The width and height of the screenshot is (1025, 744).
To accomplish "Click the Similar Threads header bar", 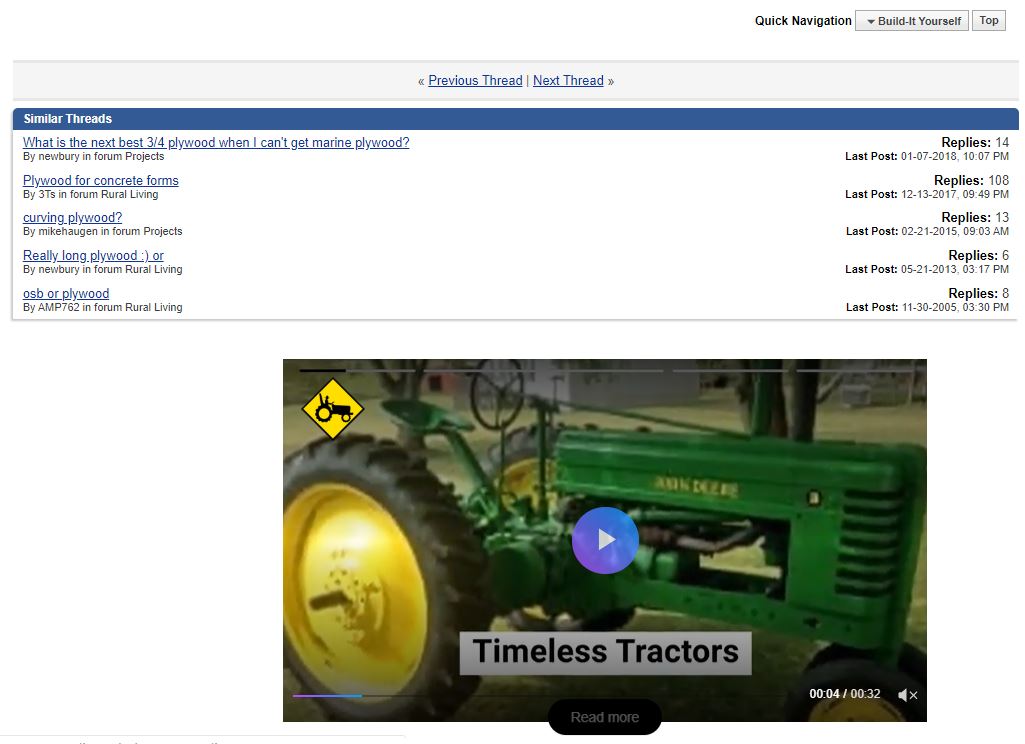I will 515,119.
